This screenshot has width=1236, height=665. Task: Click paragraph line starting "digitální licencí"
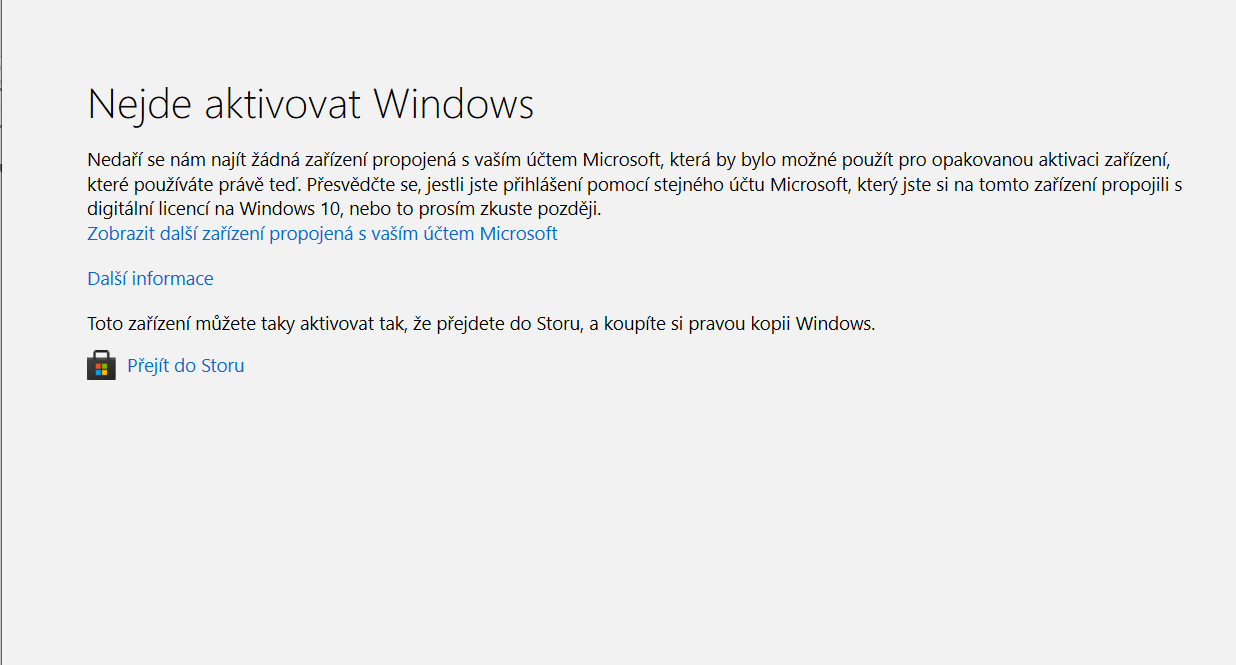coord(344,210)
